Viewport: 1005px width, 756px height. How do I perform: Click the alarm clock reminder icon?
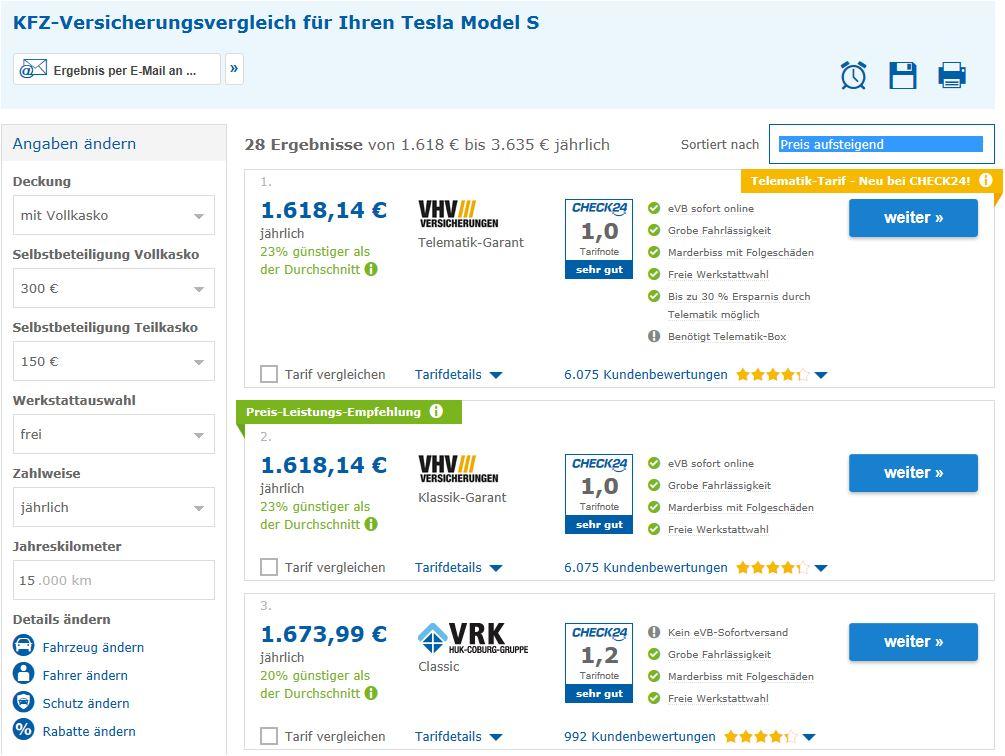tap(853, 75)
